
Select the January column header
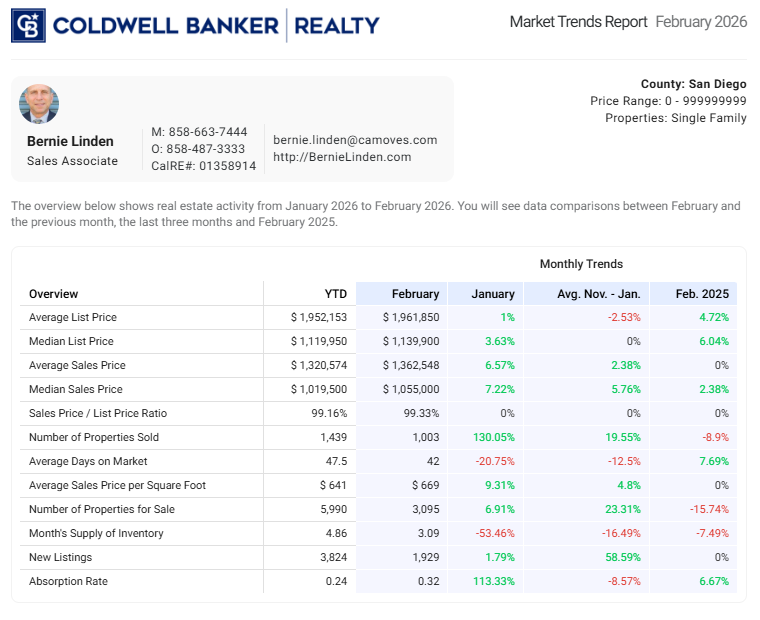(x=493, y=294)
